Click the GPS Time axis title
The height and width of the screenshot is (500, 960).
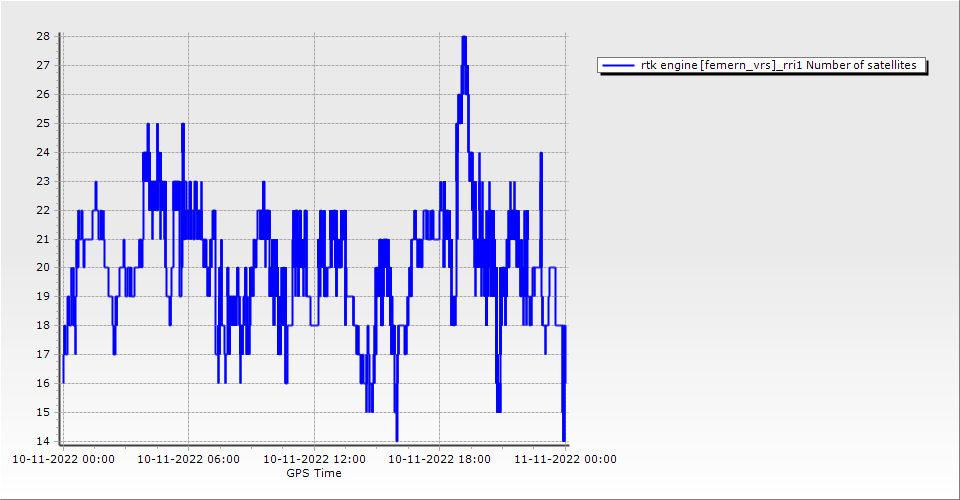314,473
